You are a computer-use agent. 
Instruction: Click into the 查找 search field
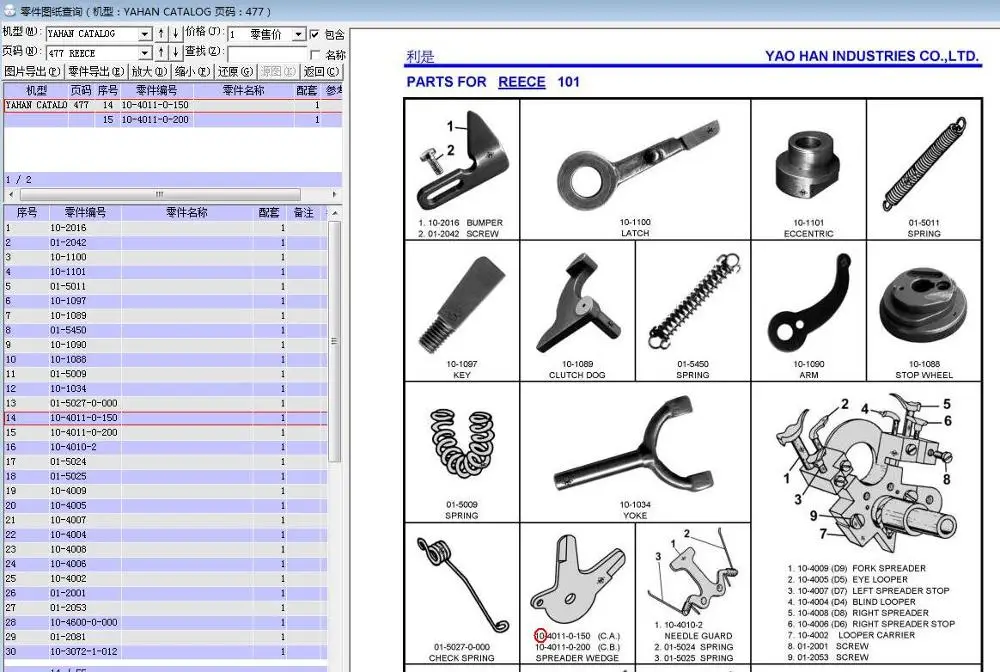coord(267,54)
